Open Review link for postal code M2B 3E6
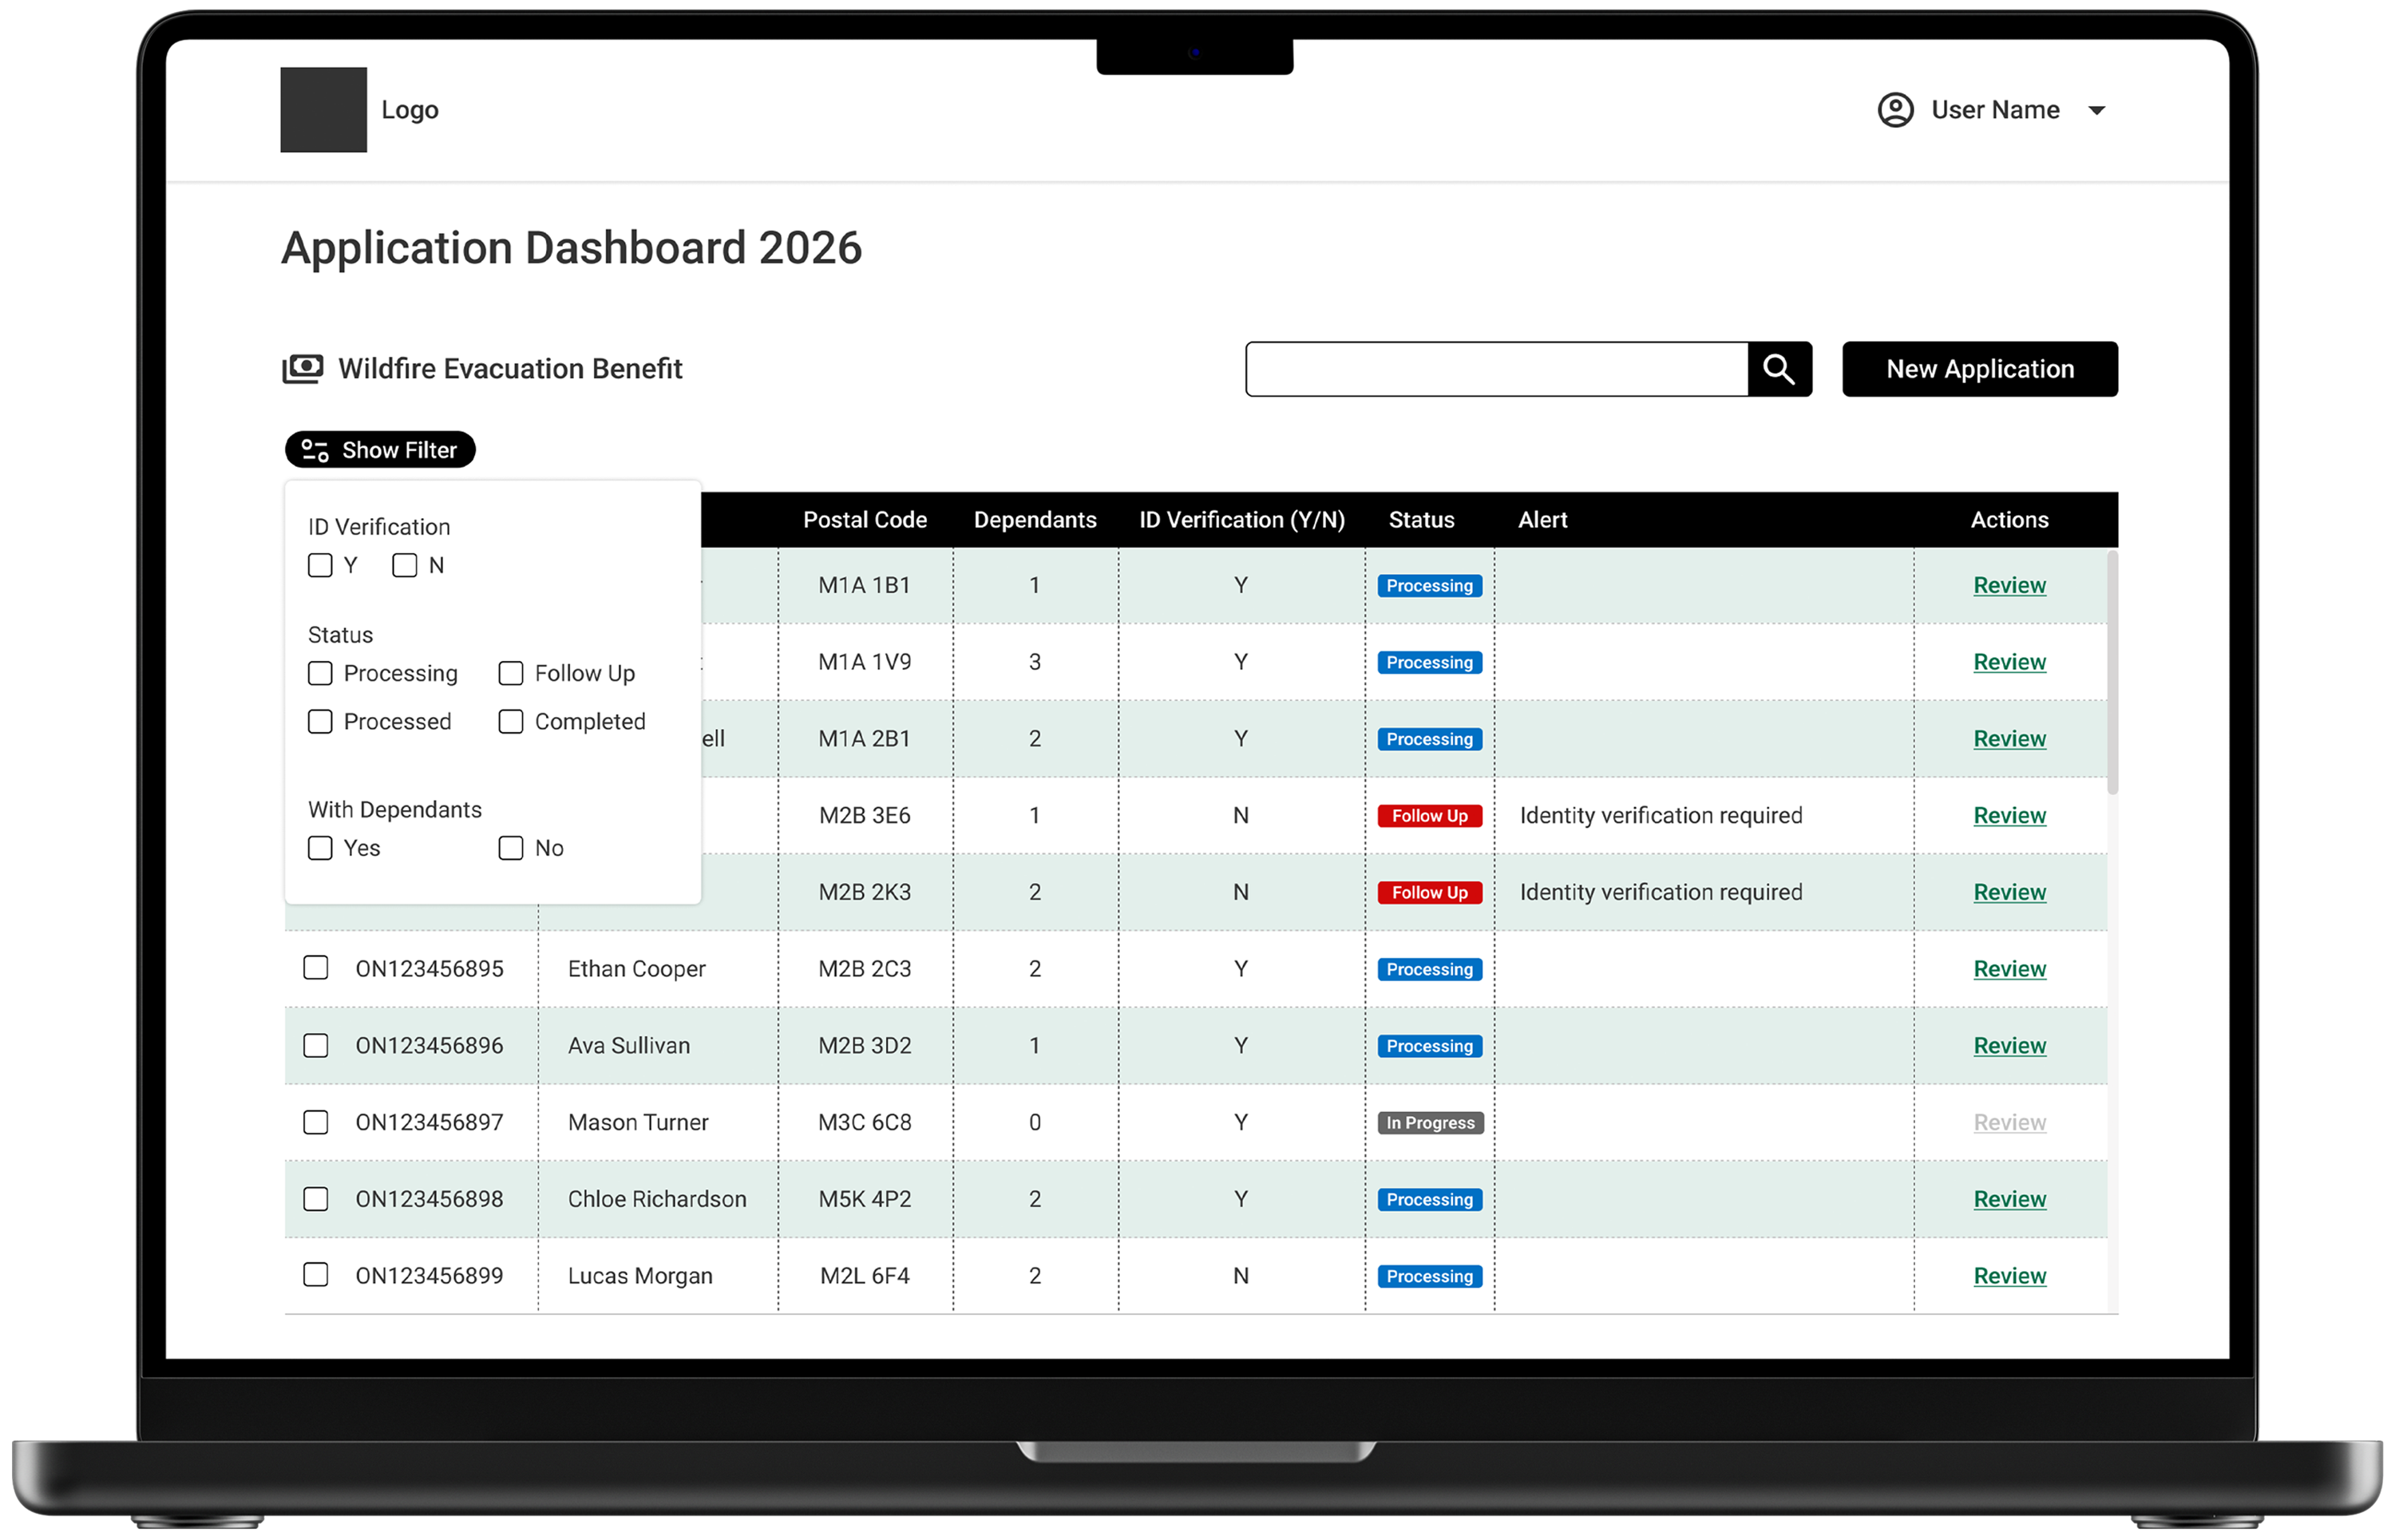 click(2010, 815)
